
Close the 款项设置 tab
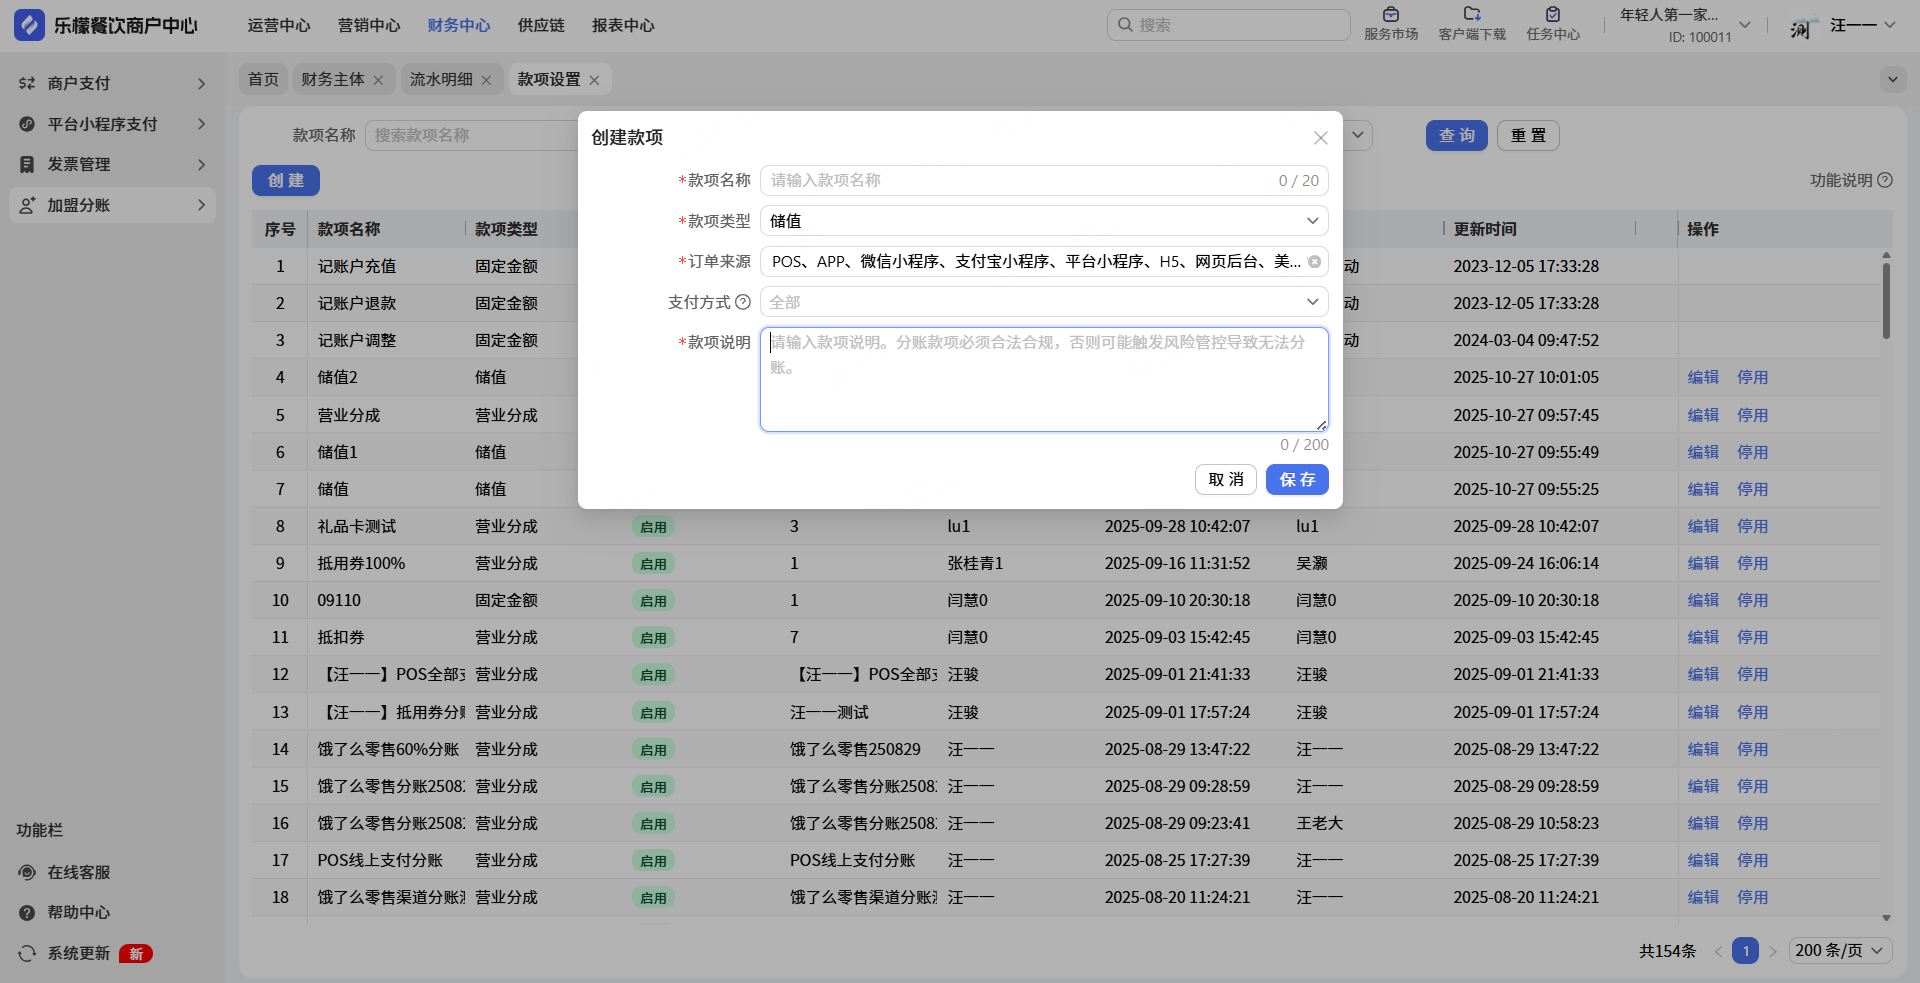click(x=594, y=80)
